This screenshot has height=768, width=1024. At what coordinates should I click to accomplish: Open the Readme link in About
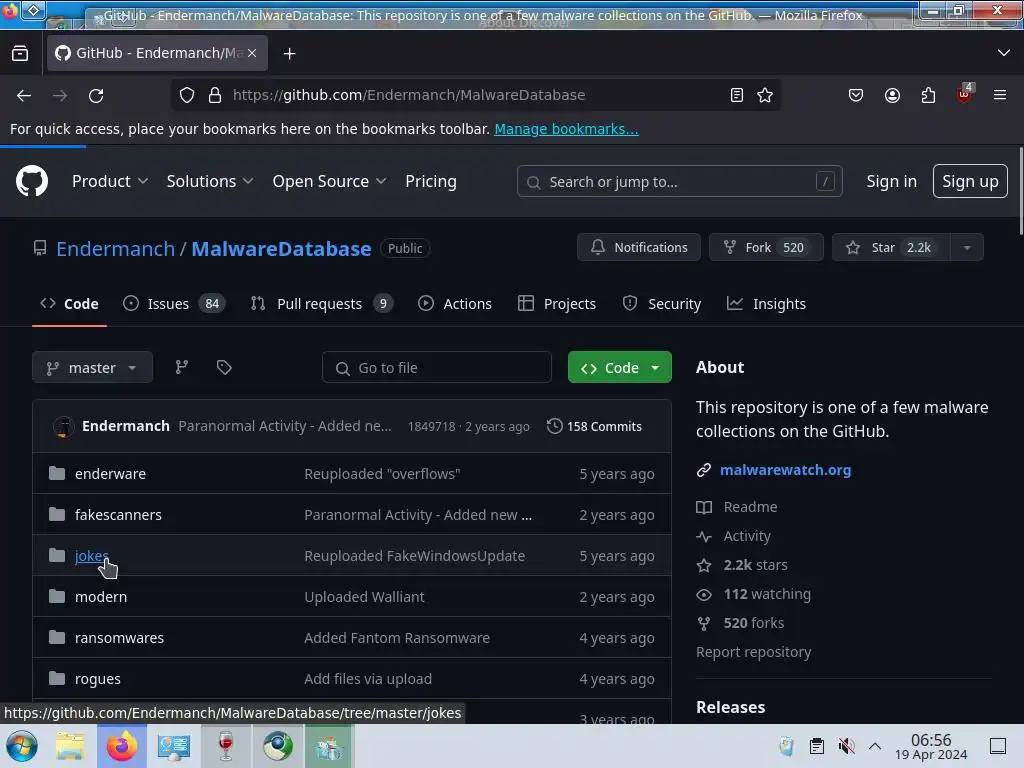coord(750,507)
